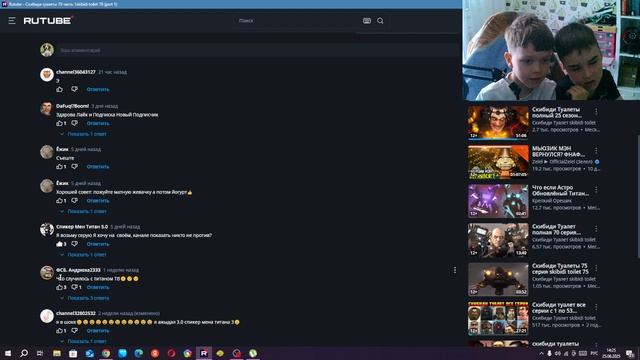
Task: Focus the new comment input box
Action: point(259,50)
